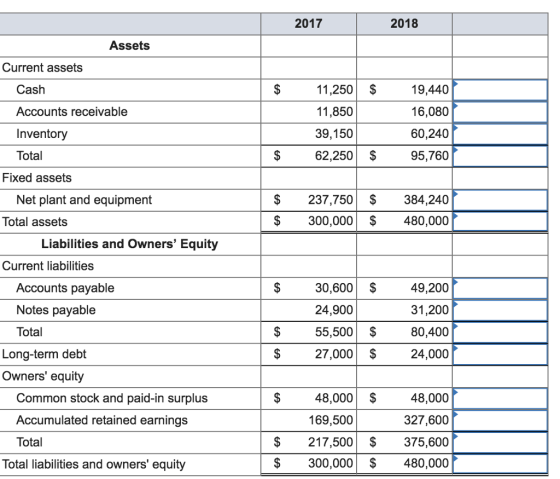Click the Cash row label

coord(31,90)
